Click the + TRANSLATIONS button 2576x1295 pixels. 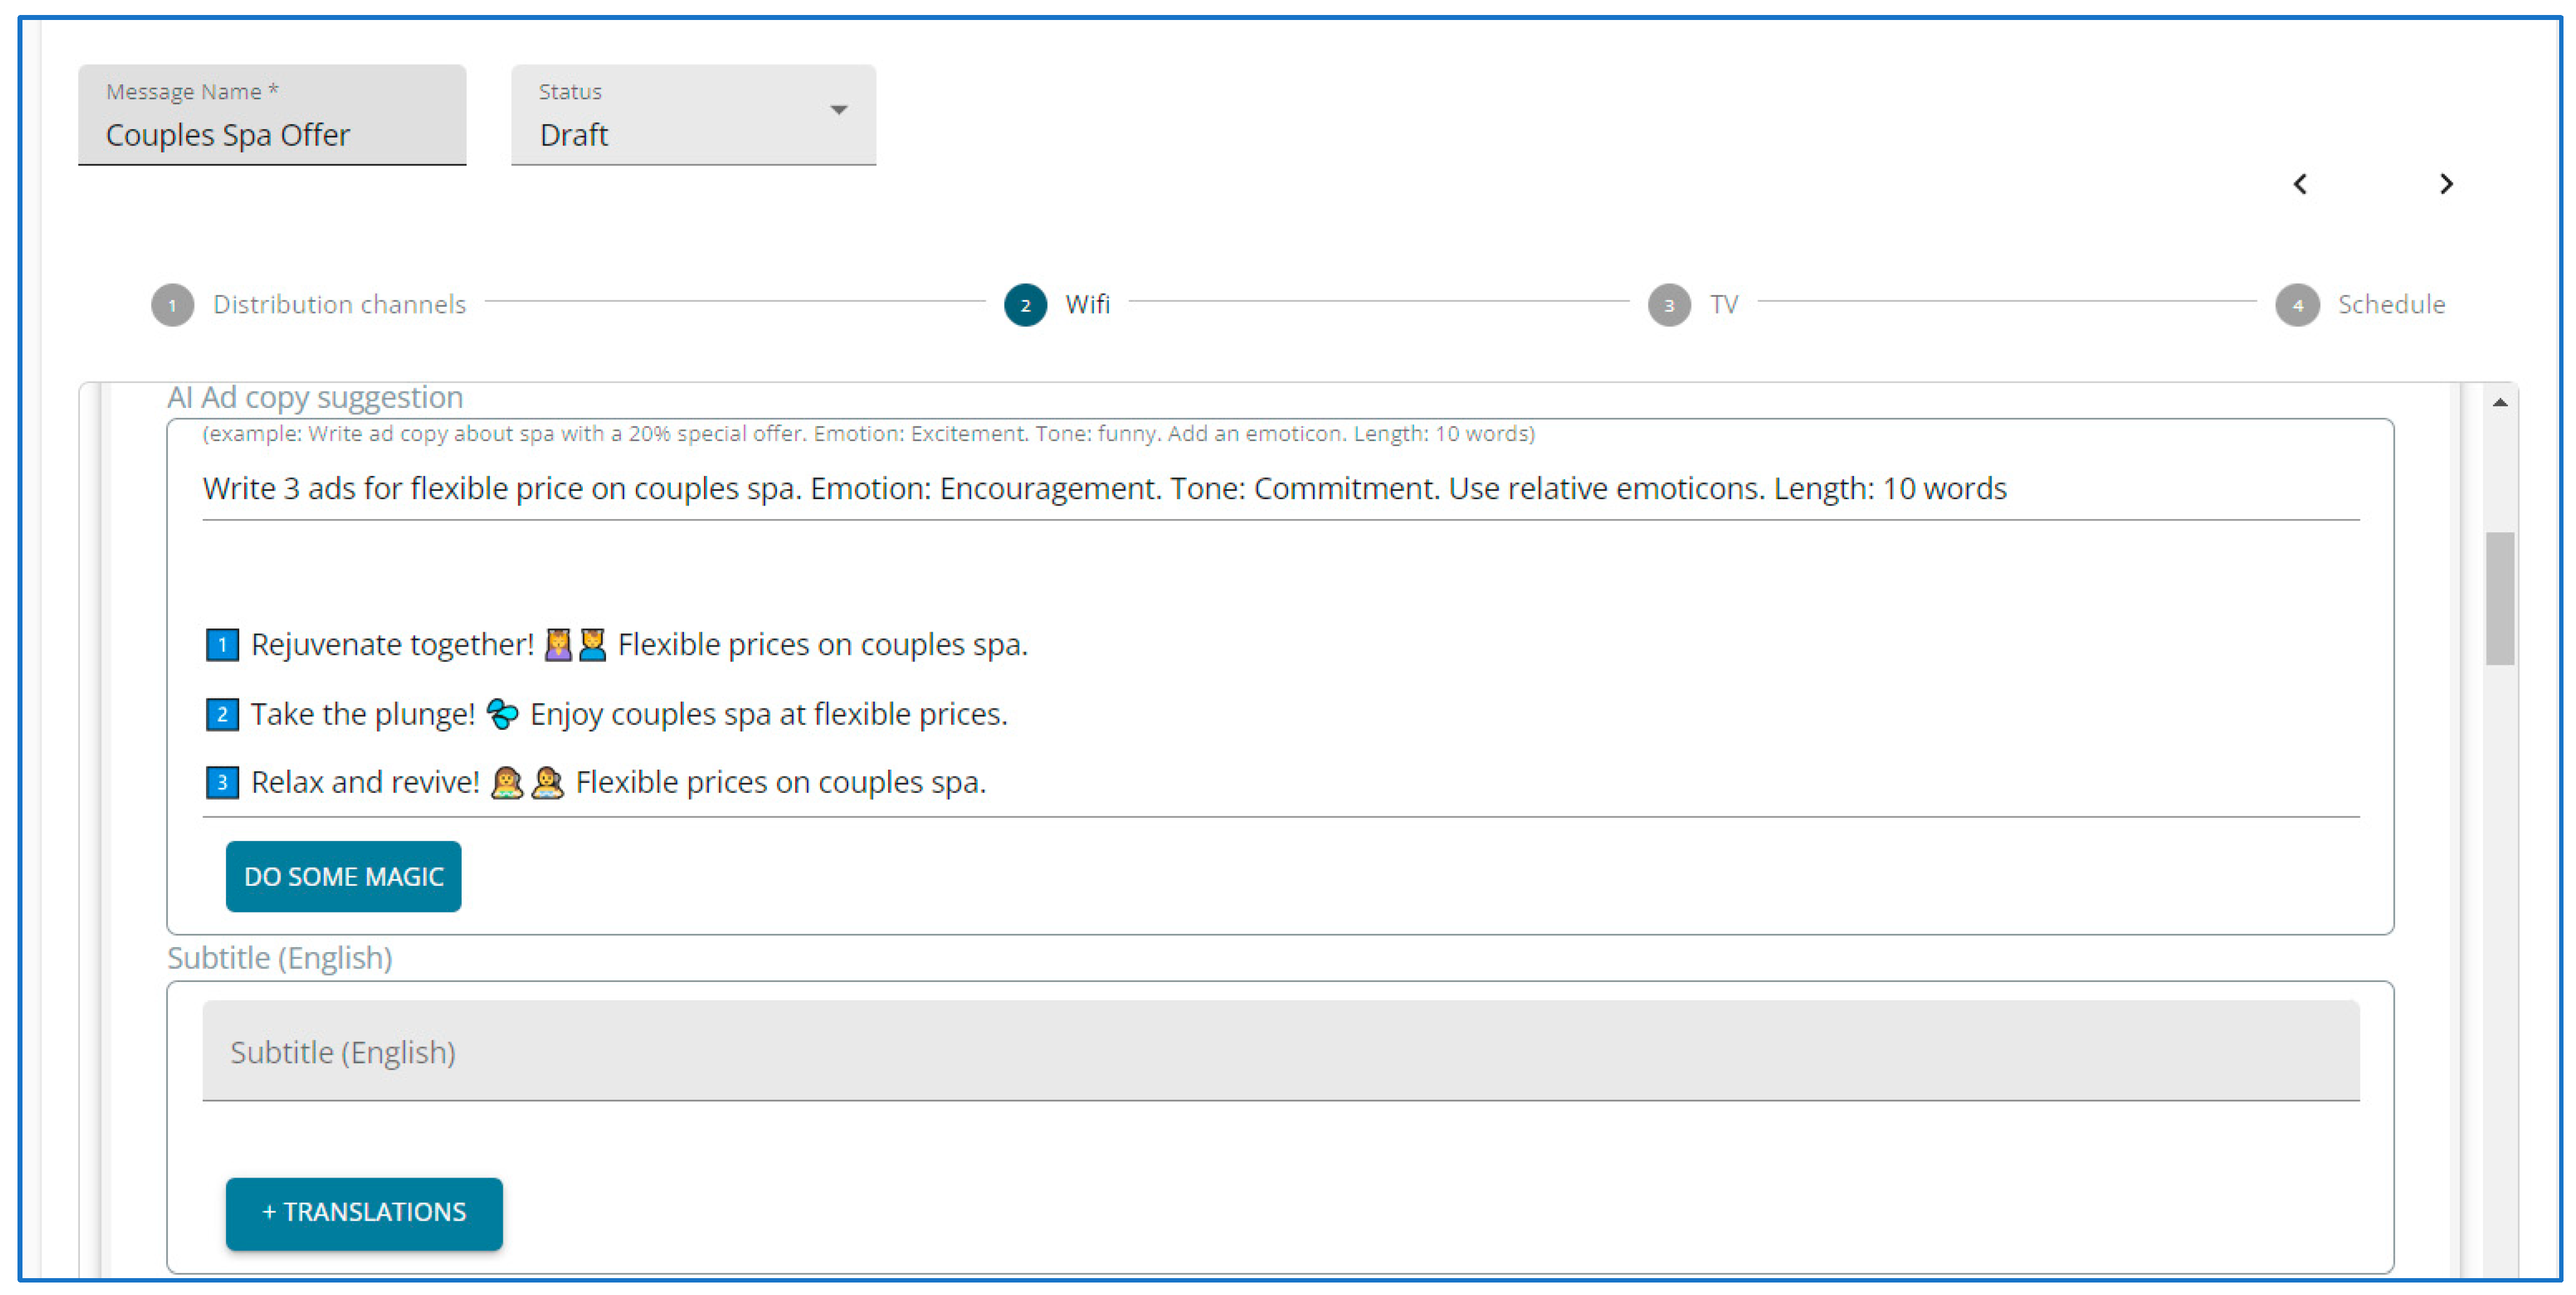364,1213
